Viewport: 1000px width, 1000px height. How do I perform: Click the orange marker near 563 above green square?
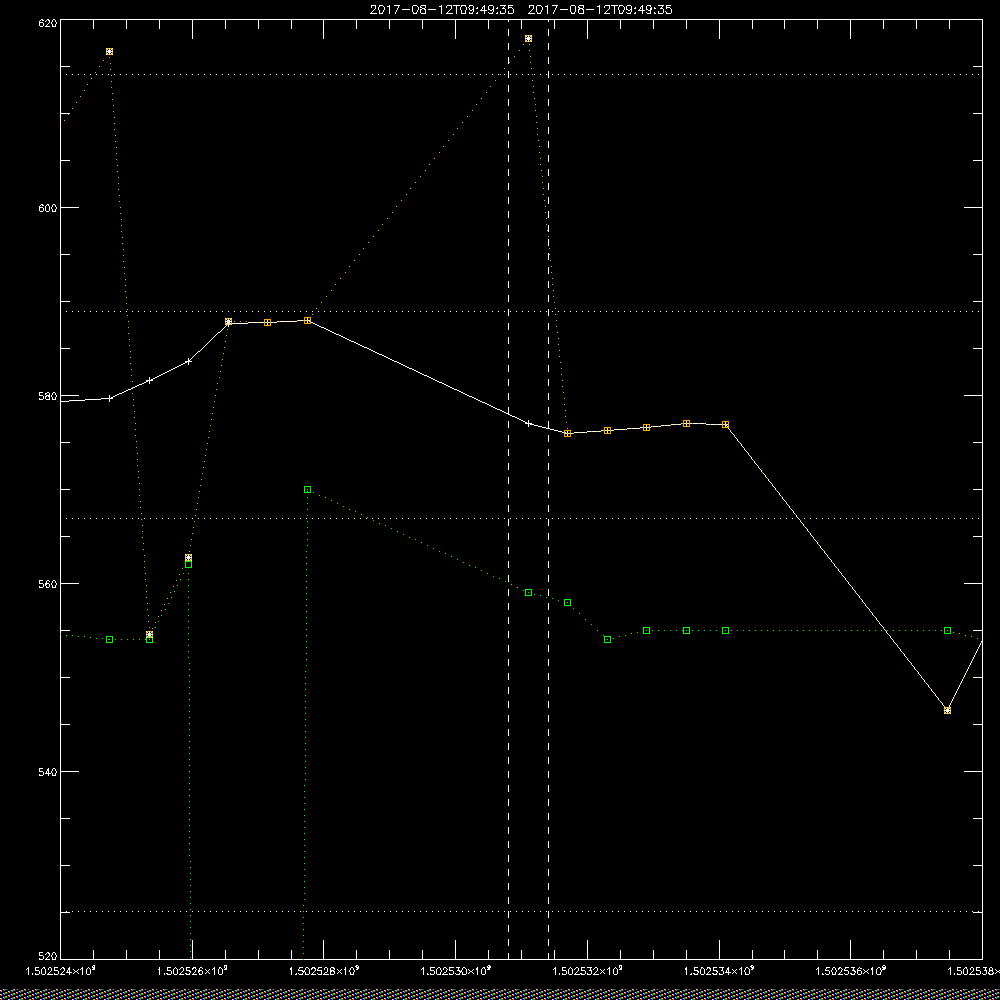[188, 557]
